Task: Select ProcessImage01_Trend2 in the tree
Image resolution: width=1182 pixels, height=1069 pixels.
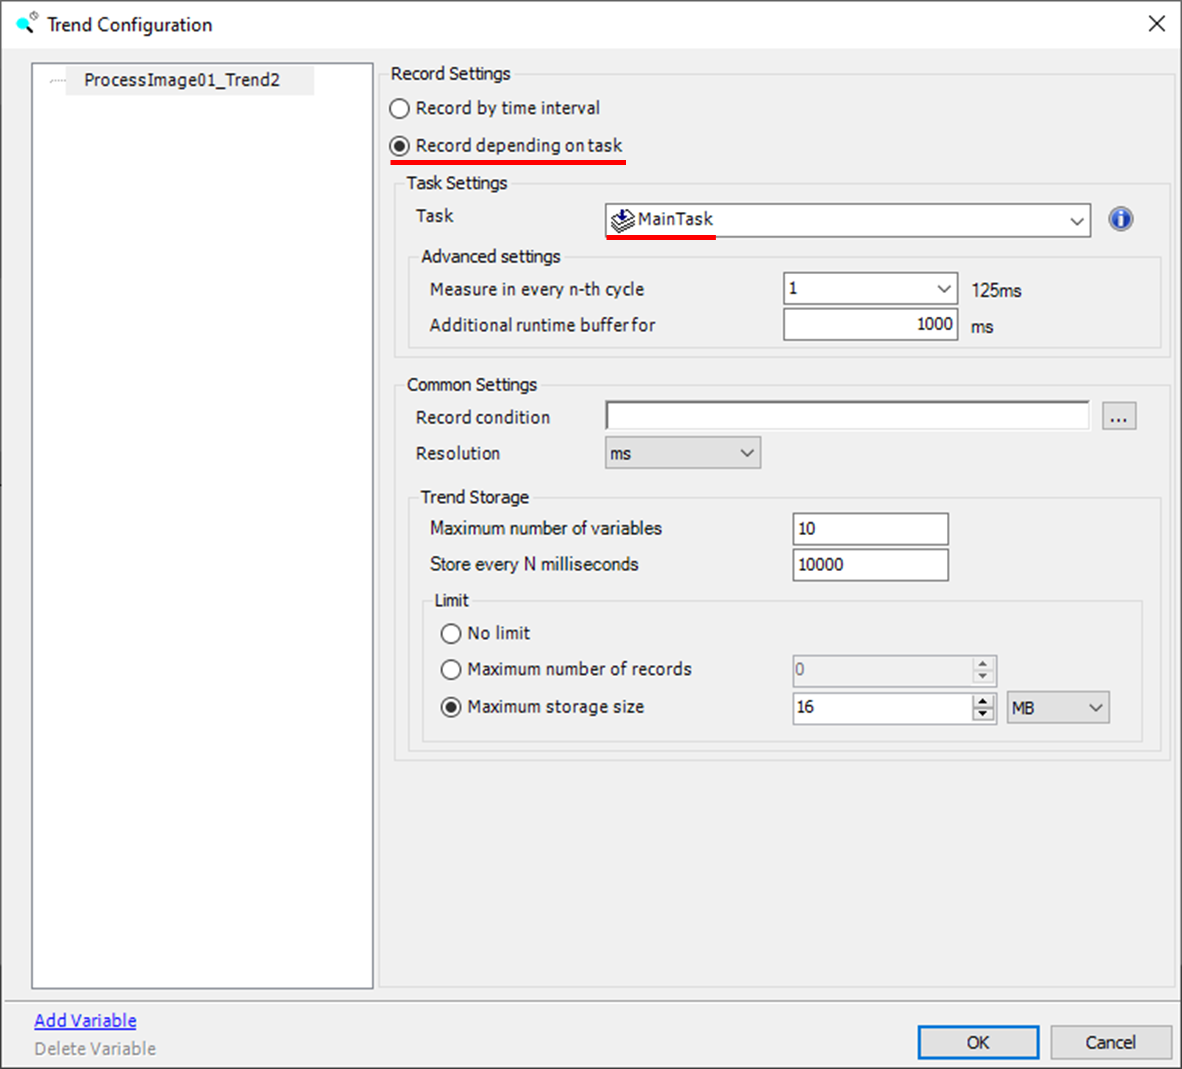Action: pos(182,80)
